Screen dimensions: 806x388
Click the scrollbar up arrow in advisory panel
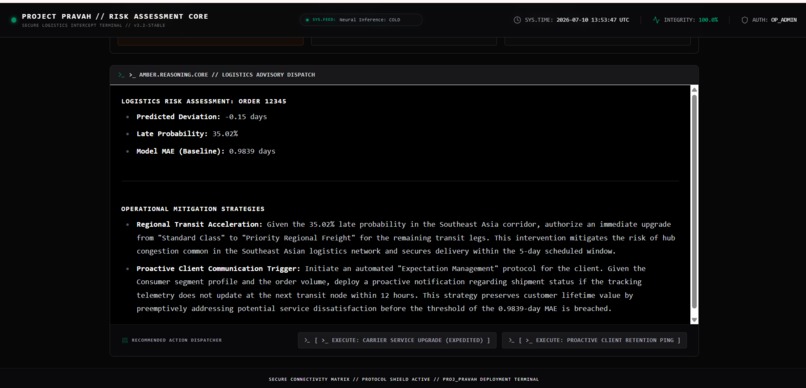[x=694, y=89]
